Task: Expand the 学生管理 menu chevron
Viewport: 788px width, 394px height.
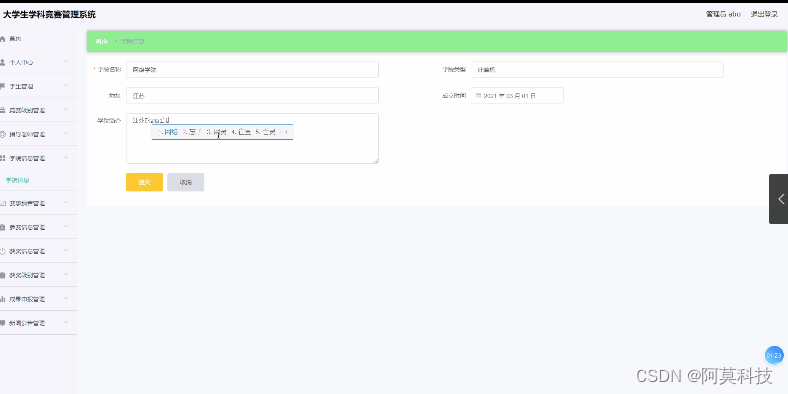Action: pyautogui.click(x=66, y=86)
